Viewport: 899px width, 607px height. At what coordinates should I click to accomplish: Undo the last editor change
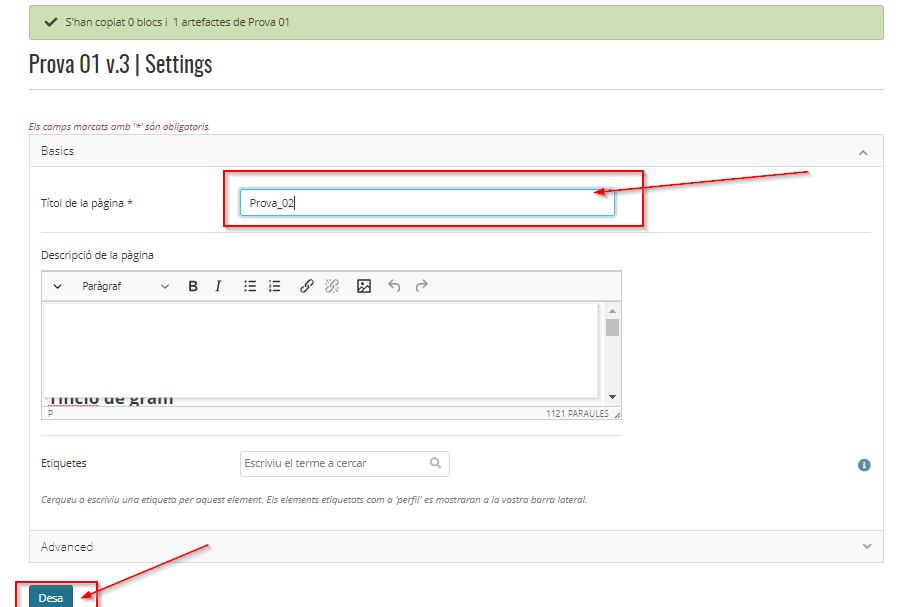[394, 286]
